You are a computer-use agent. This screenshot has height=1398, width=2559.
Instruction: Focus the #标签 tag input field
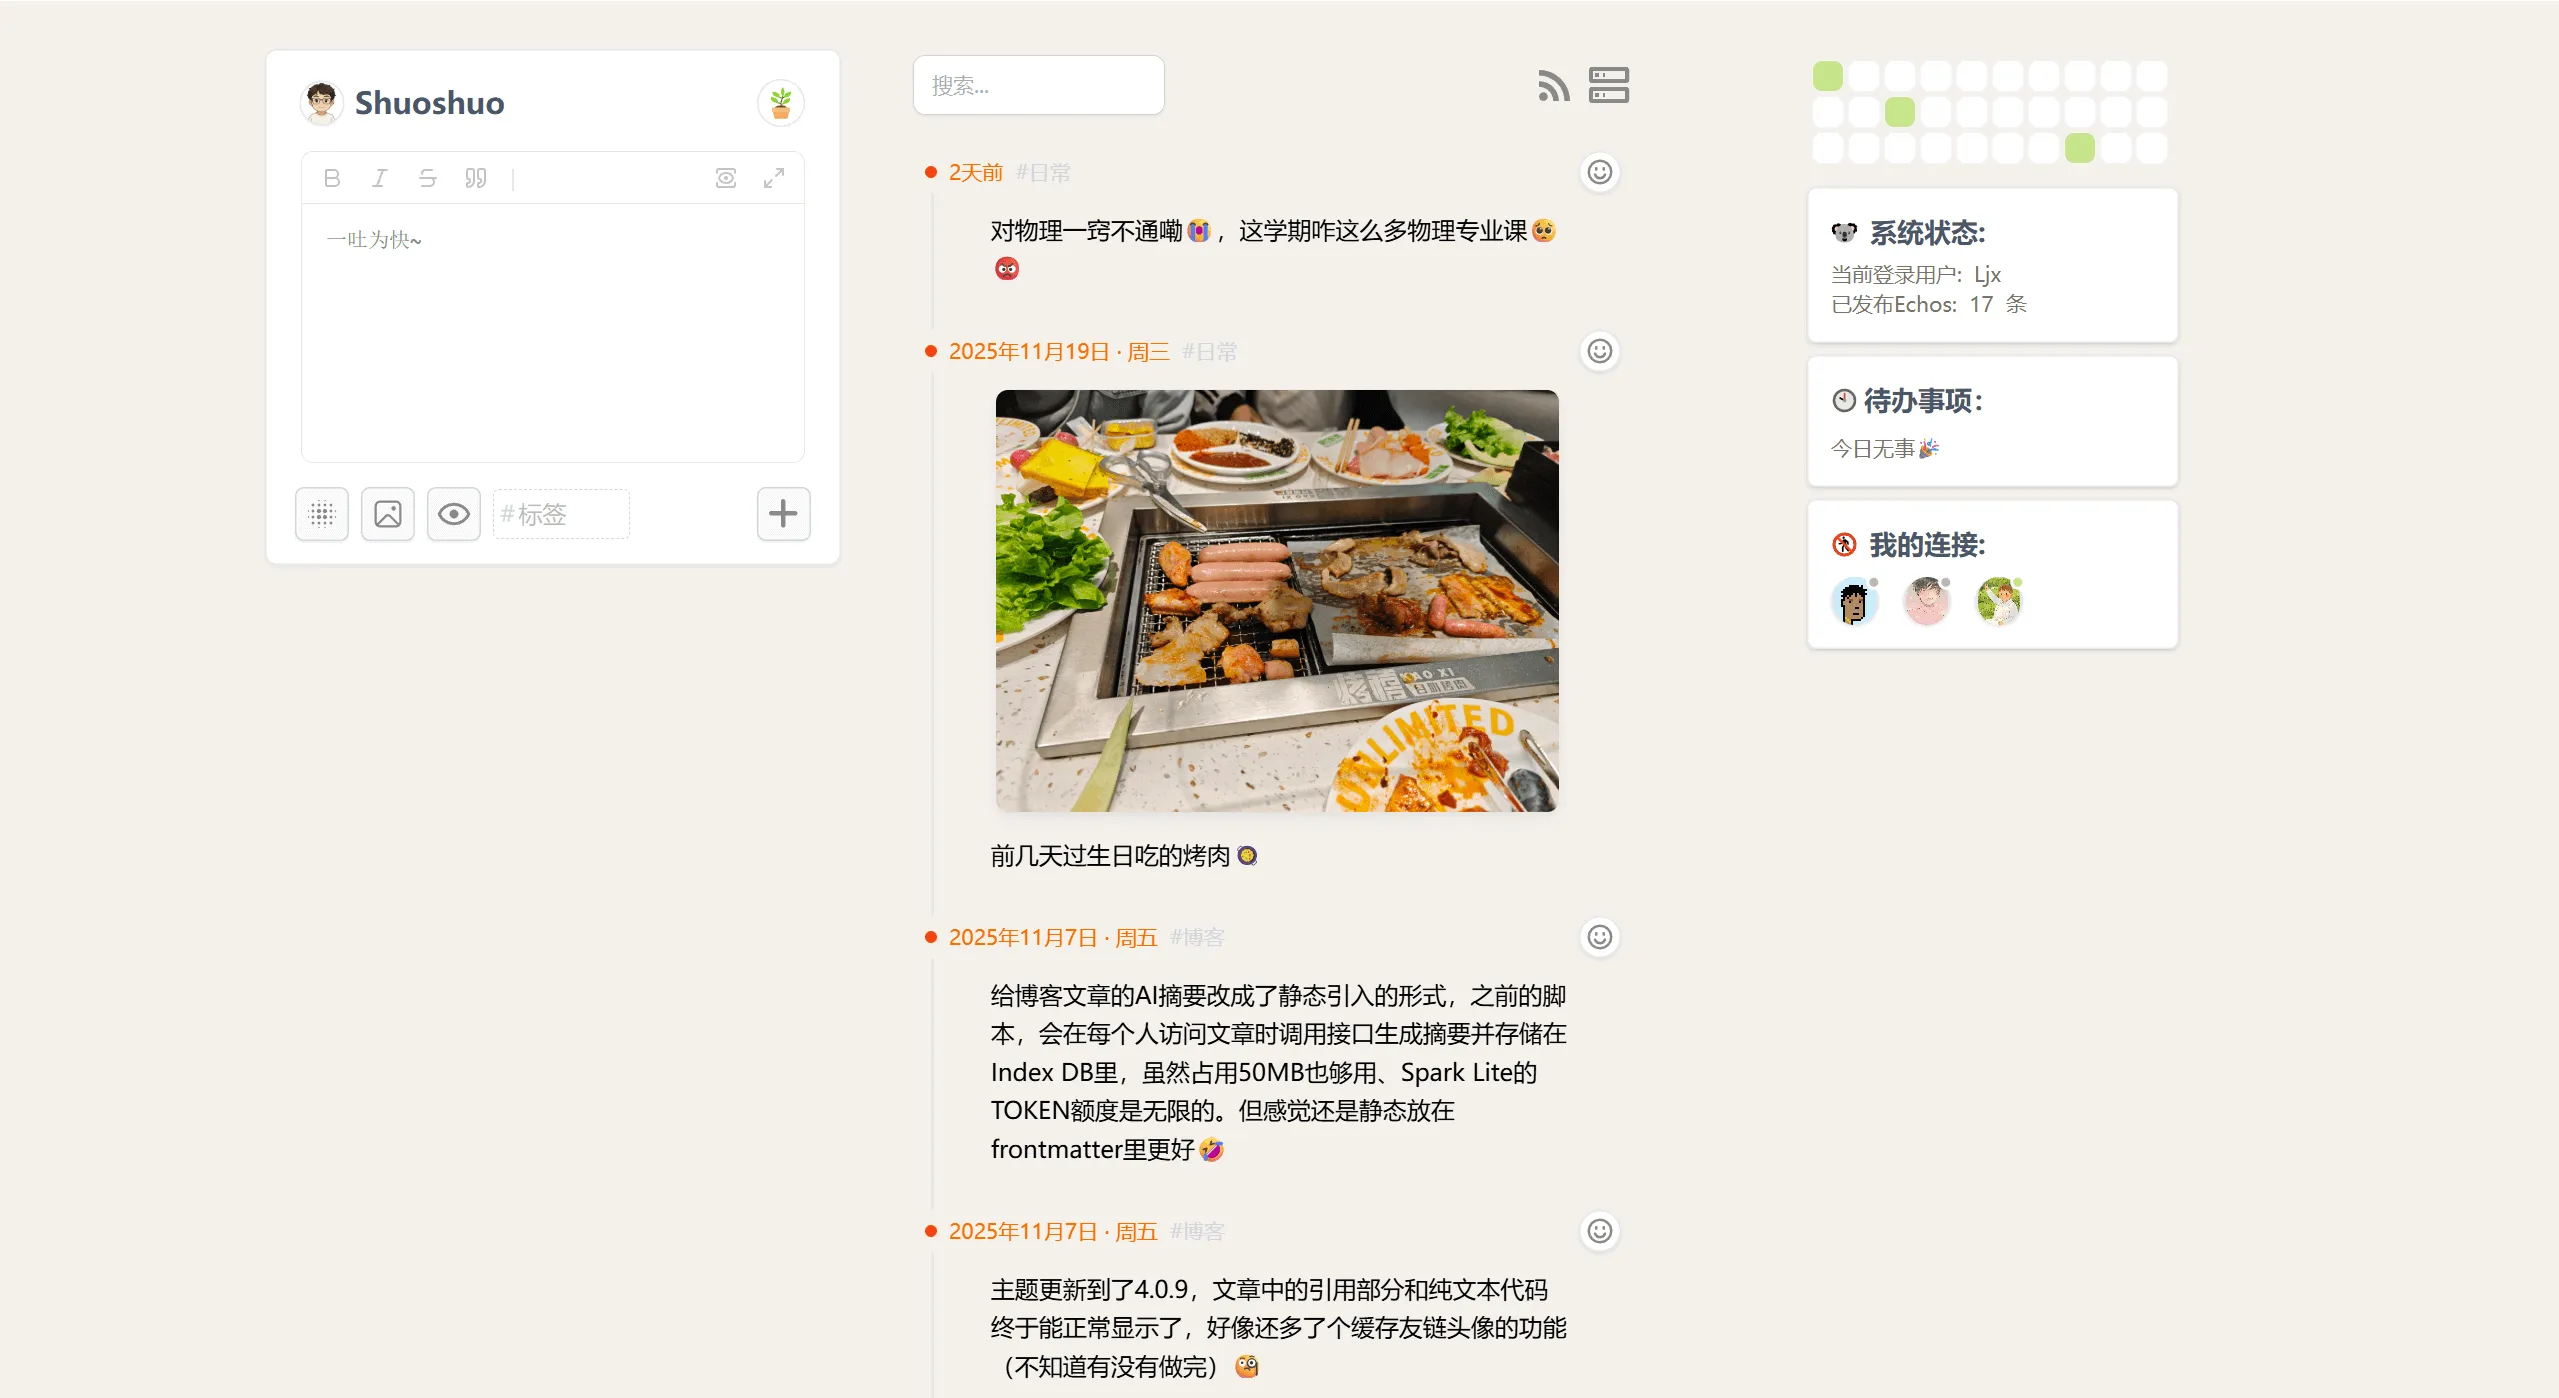(561, 514)
